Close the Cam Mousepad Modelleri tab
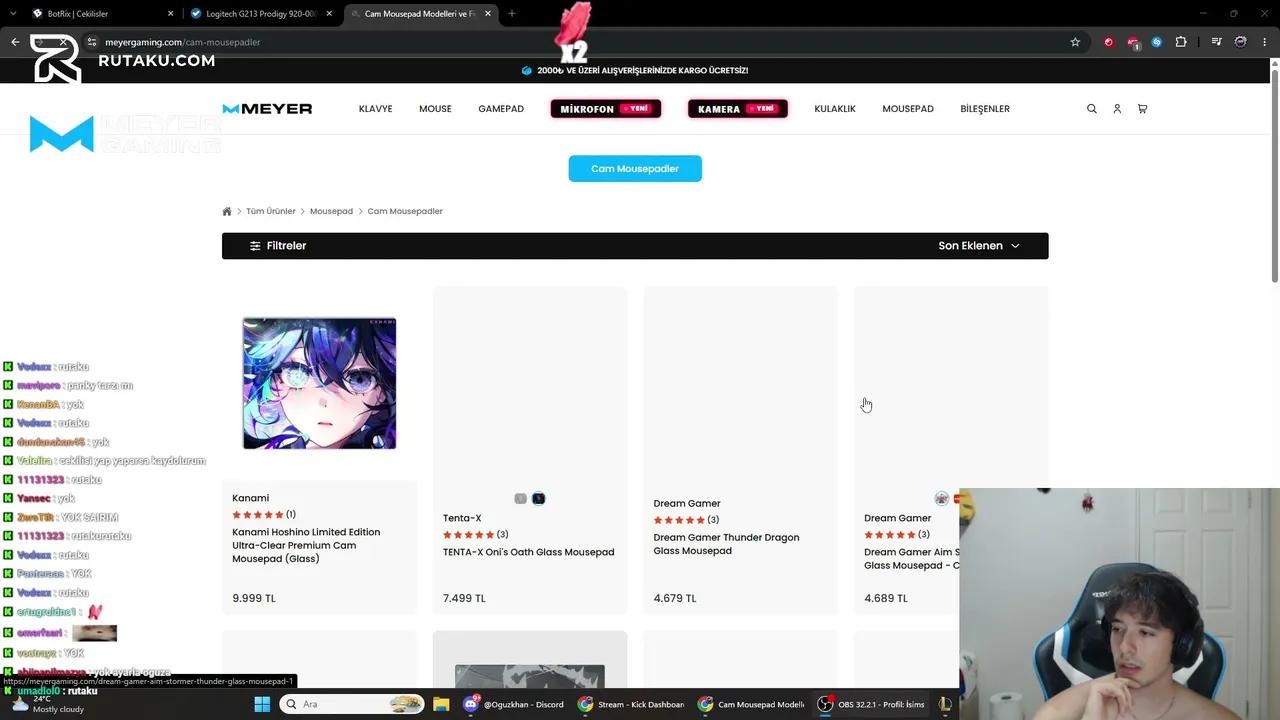This screenshot has height=720, width=1280. pyautogui.click(x=488, y=14)
